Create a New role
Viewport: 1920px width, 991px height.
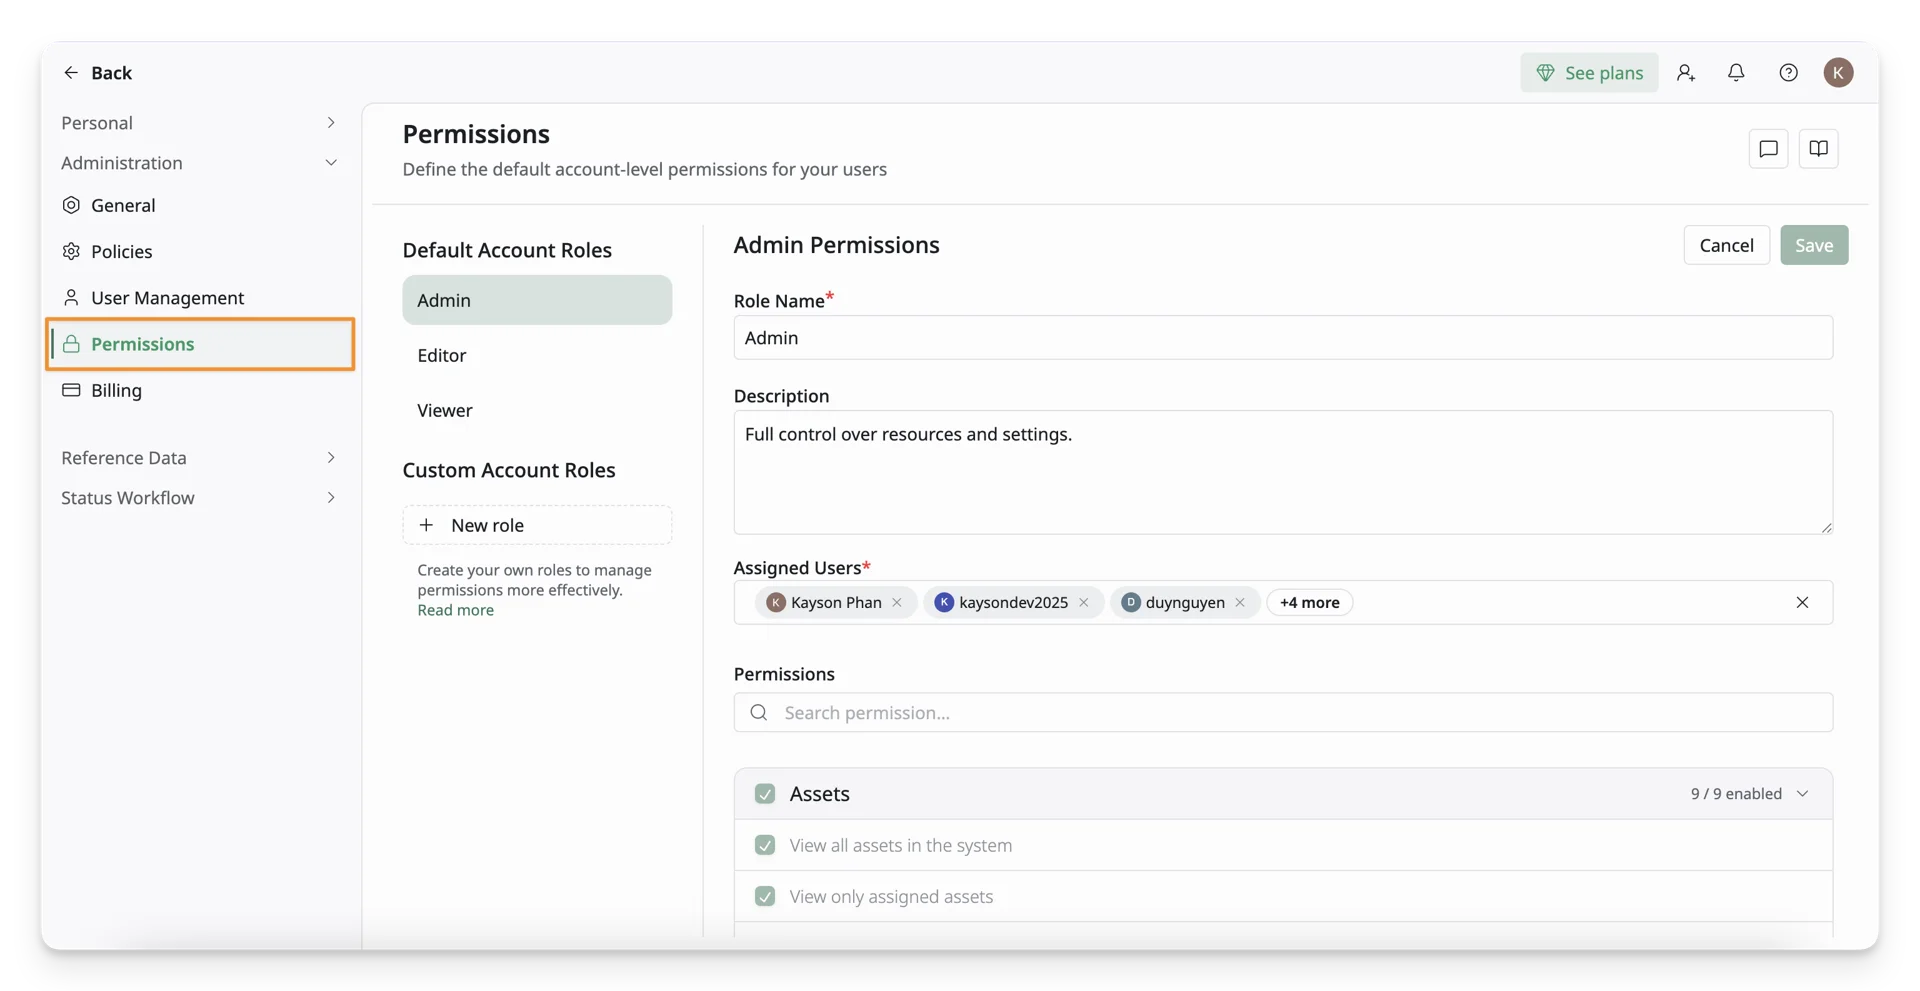[x=537, y=525]
